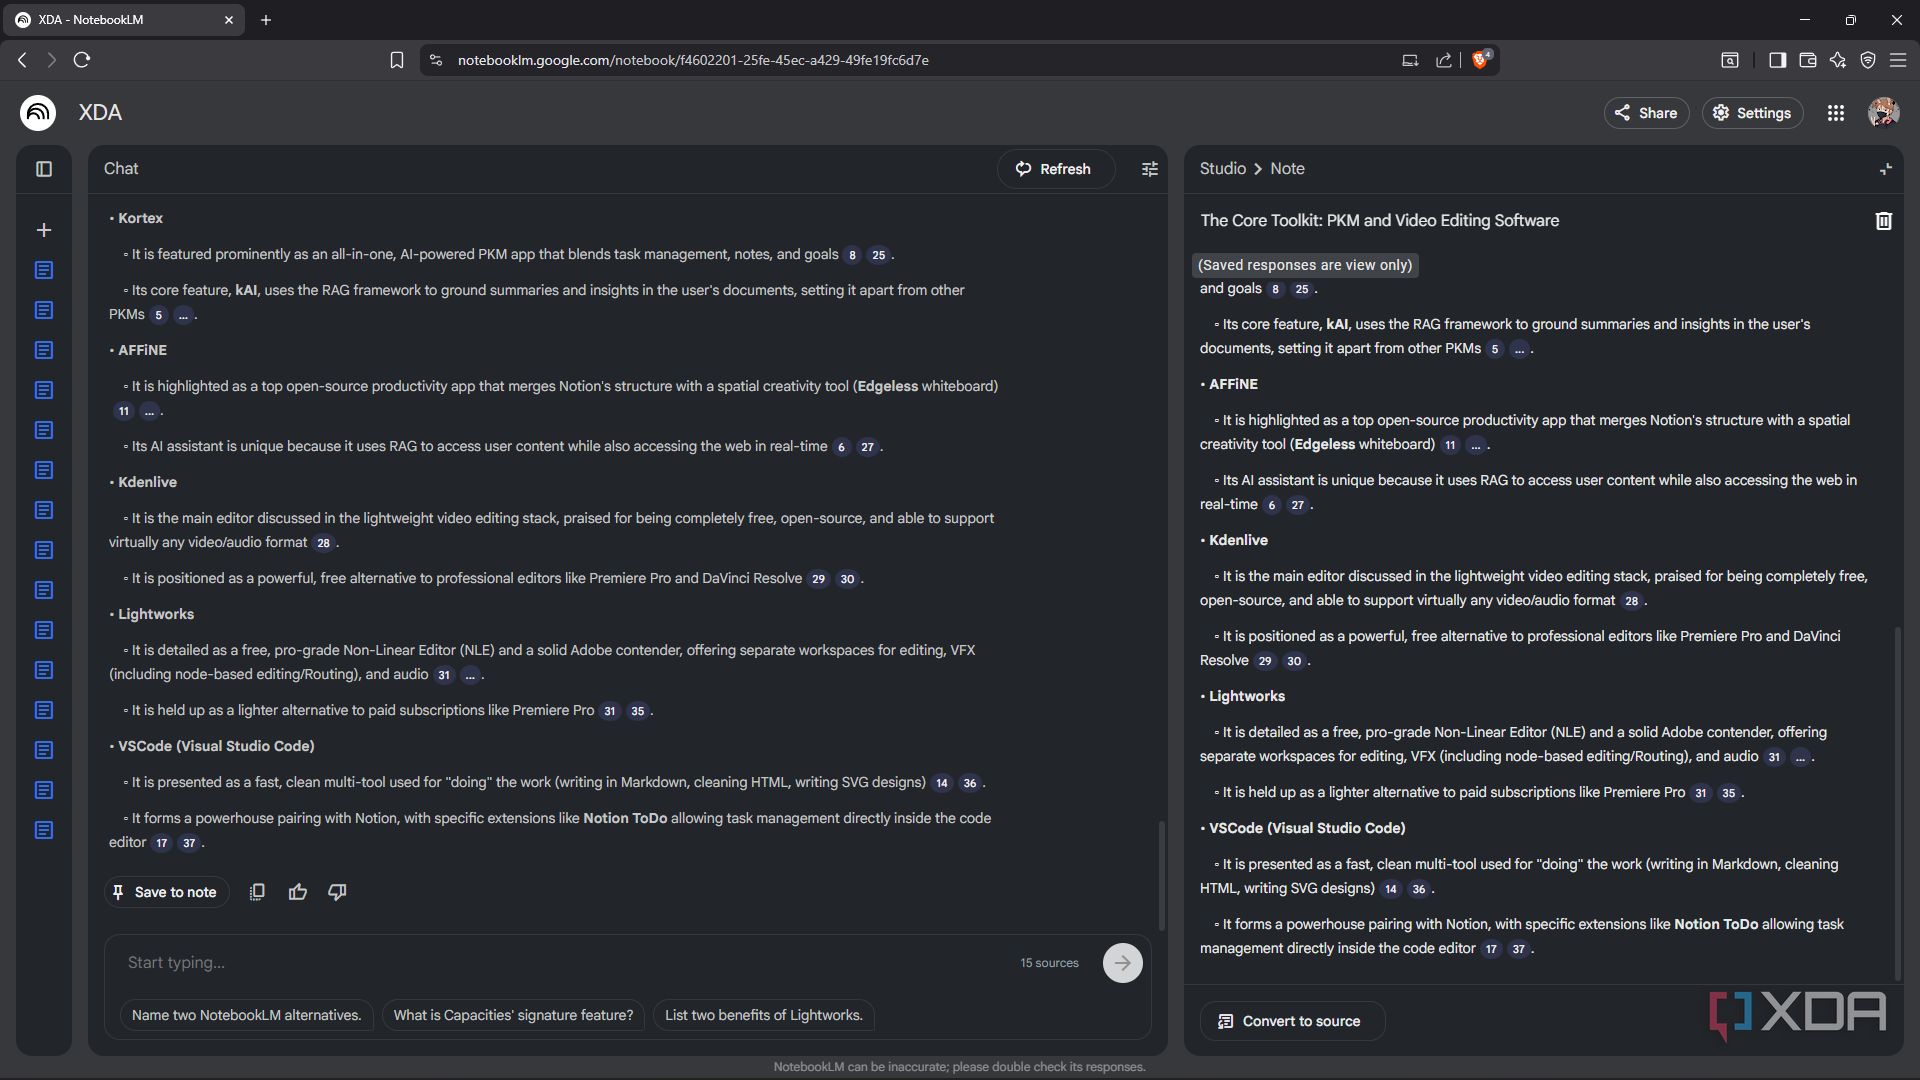Click the browser address bar URL

pos(693,60)
